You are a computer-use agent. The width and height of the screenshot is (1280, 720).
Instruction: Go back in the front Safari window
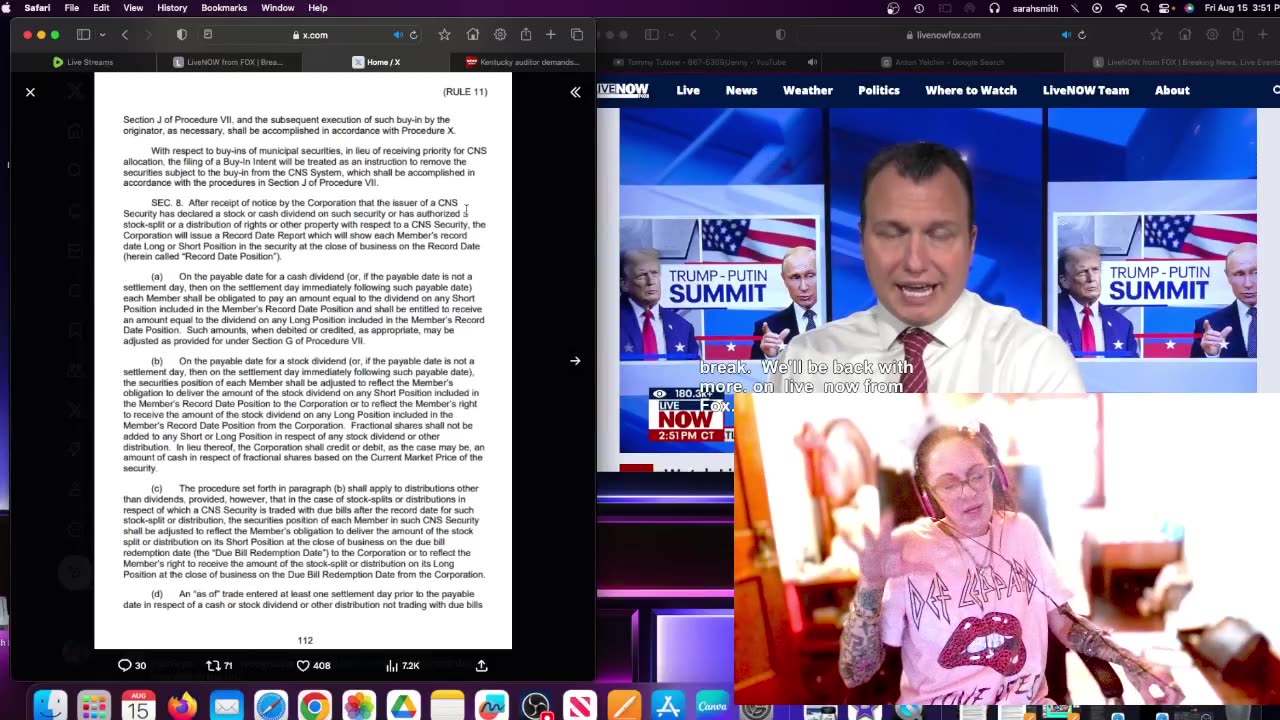[125, 35]
